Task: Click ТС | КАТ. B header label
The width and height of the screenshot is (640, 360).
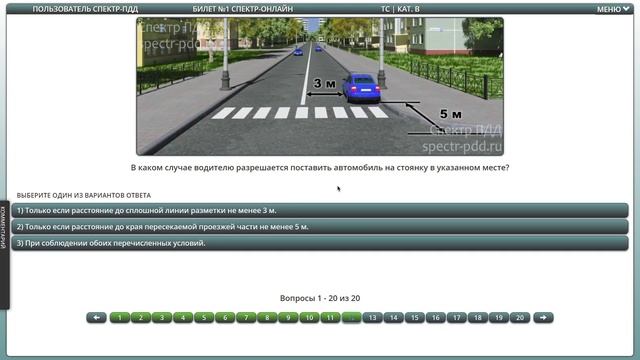Action: point(400,9)
